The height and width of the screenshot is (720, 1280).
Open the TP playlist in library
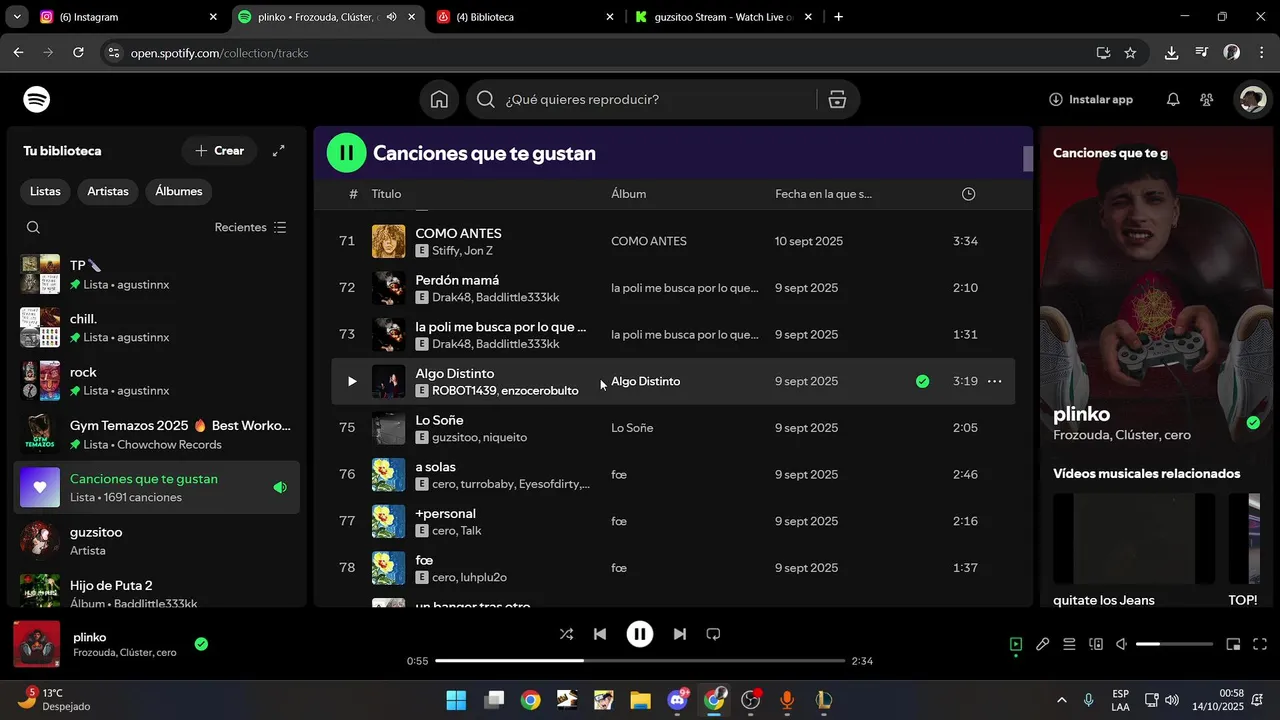(x=157, y=275)
